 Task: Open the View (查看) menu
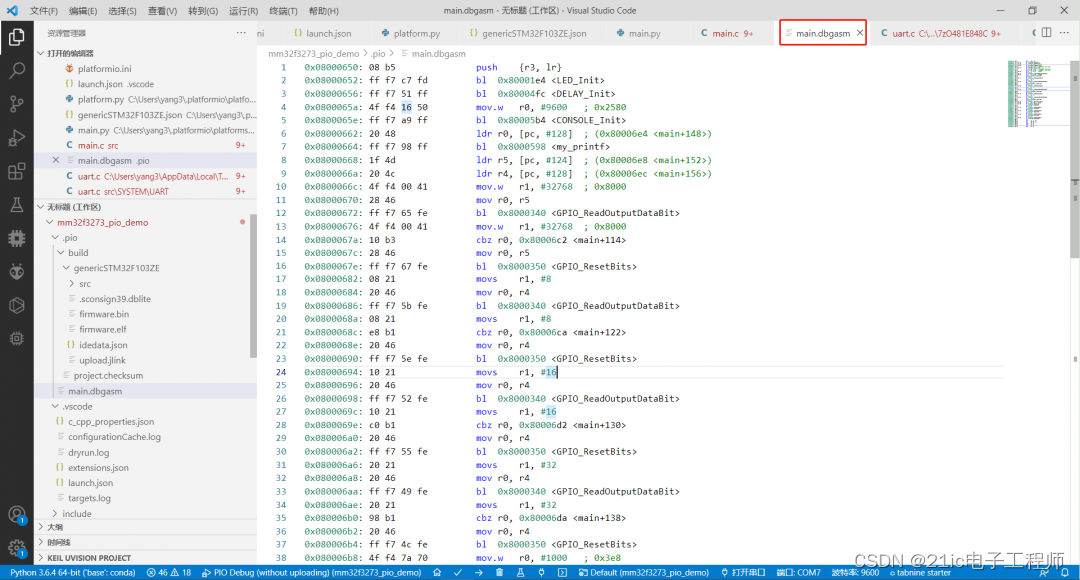point(162,11)
